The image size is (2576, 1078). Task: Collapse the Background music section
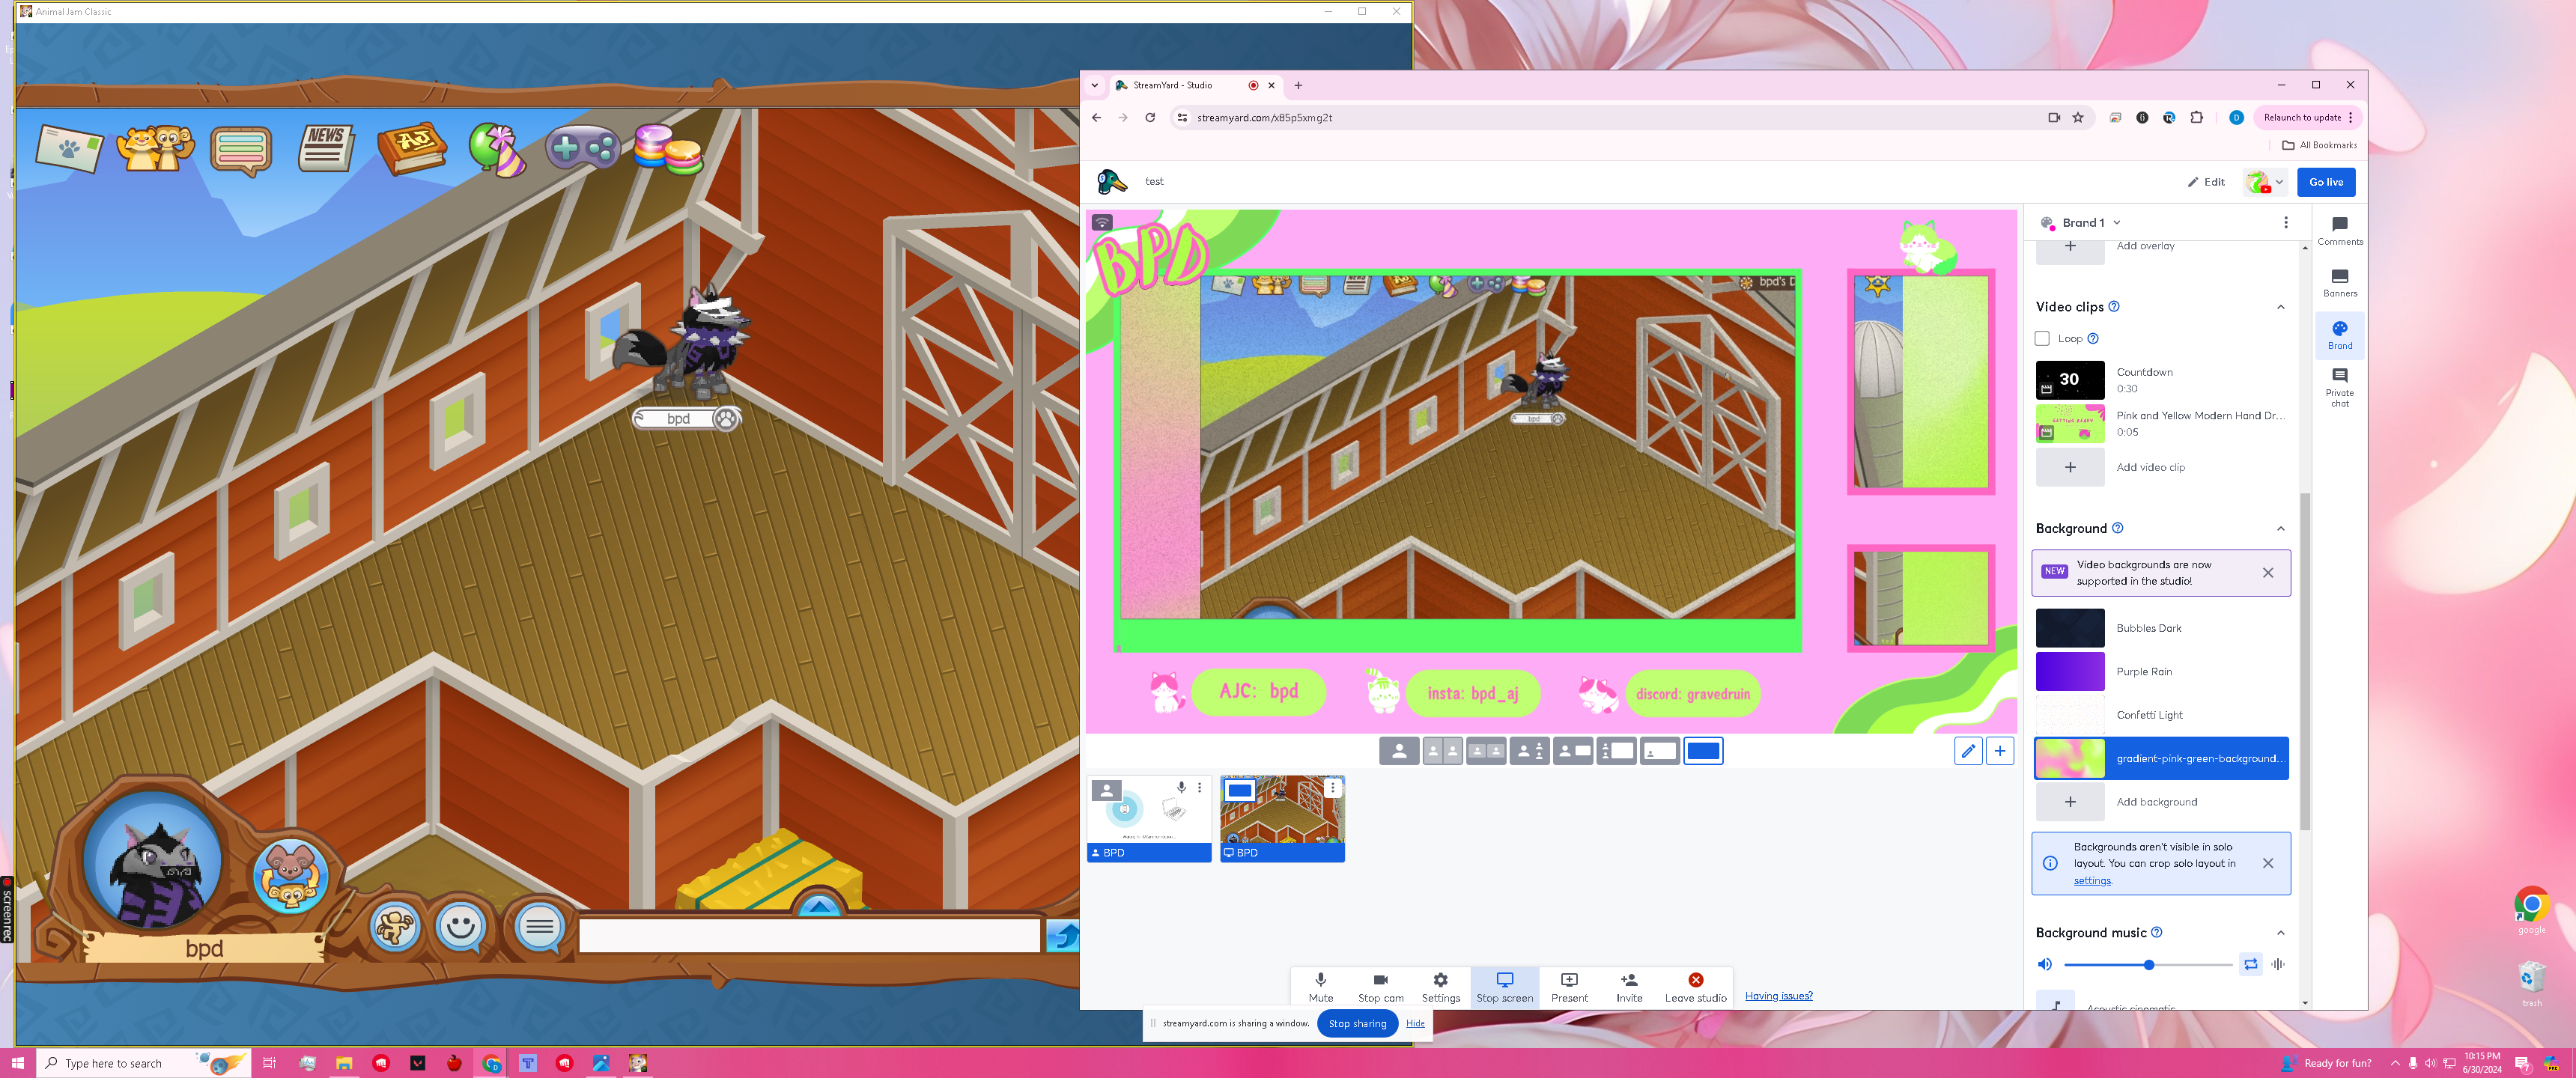click(2281, 933)
